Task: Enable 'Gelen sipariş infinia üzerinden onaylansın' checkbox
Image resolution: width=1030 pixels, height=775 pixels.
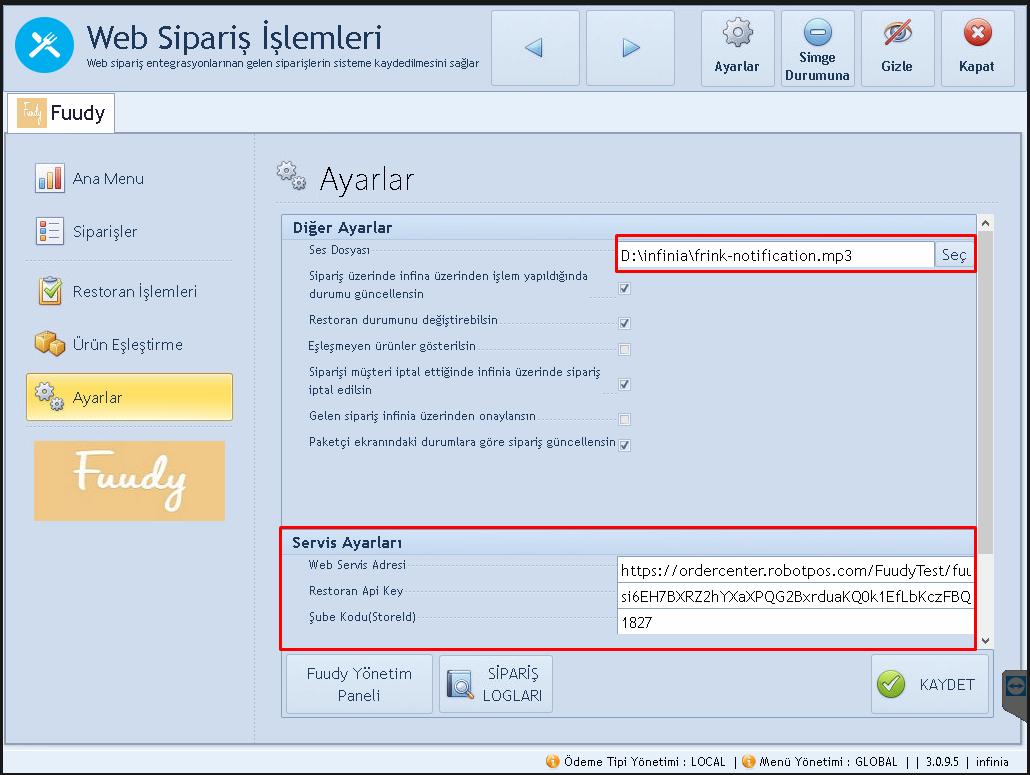Action: point(625,419)
